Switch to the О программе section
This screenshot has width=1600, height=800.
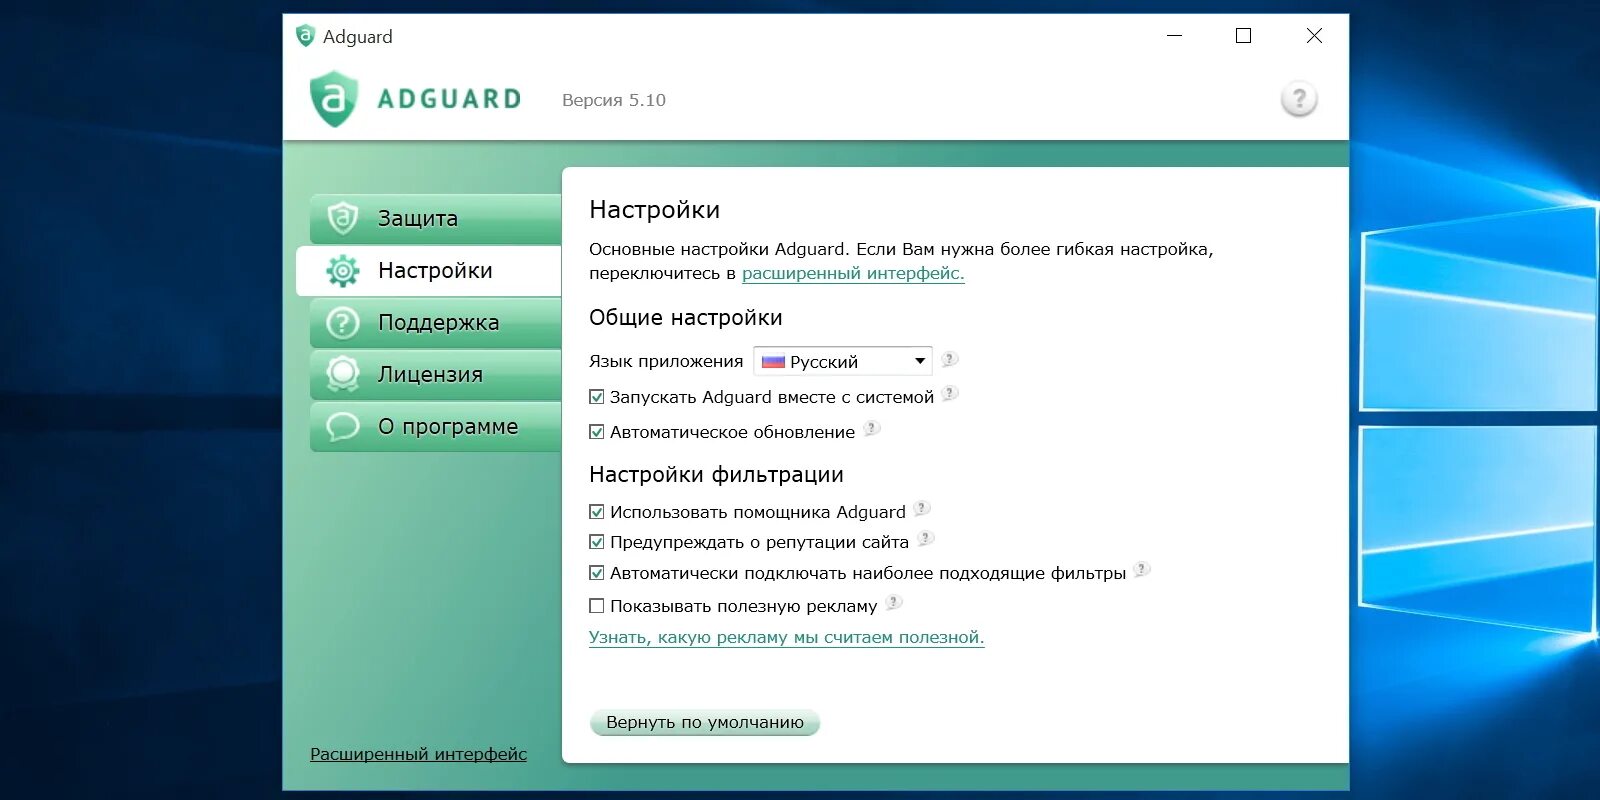pyautogui.click(x=435, y=426)
